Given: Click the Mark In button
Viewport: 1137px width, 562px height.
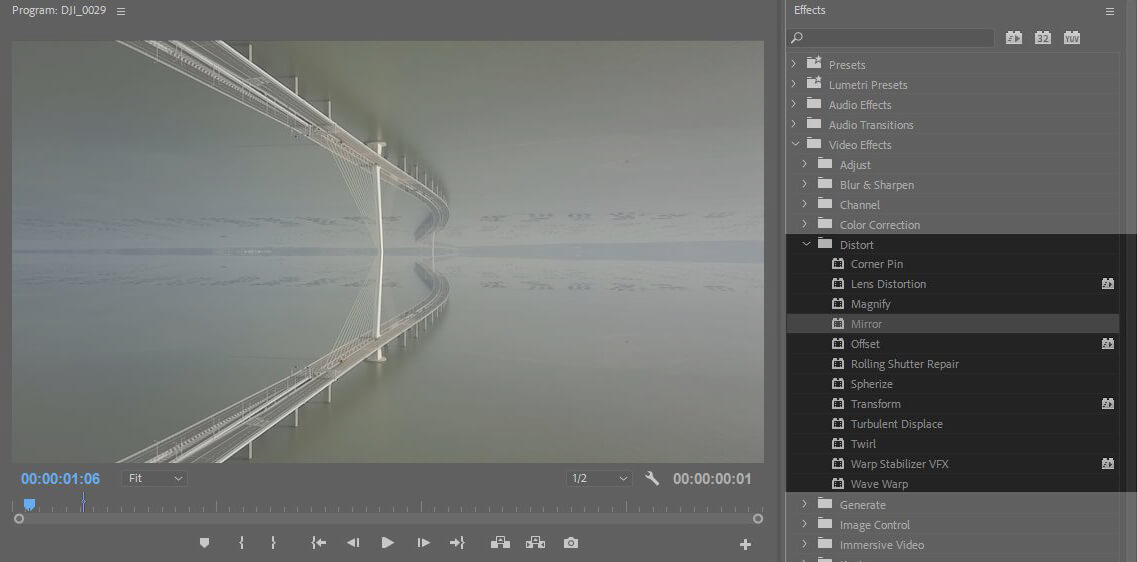Looking at the screenshot, I should click(241, 542).
